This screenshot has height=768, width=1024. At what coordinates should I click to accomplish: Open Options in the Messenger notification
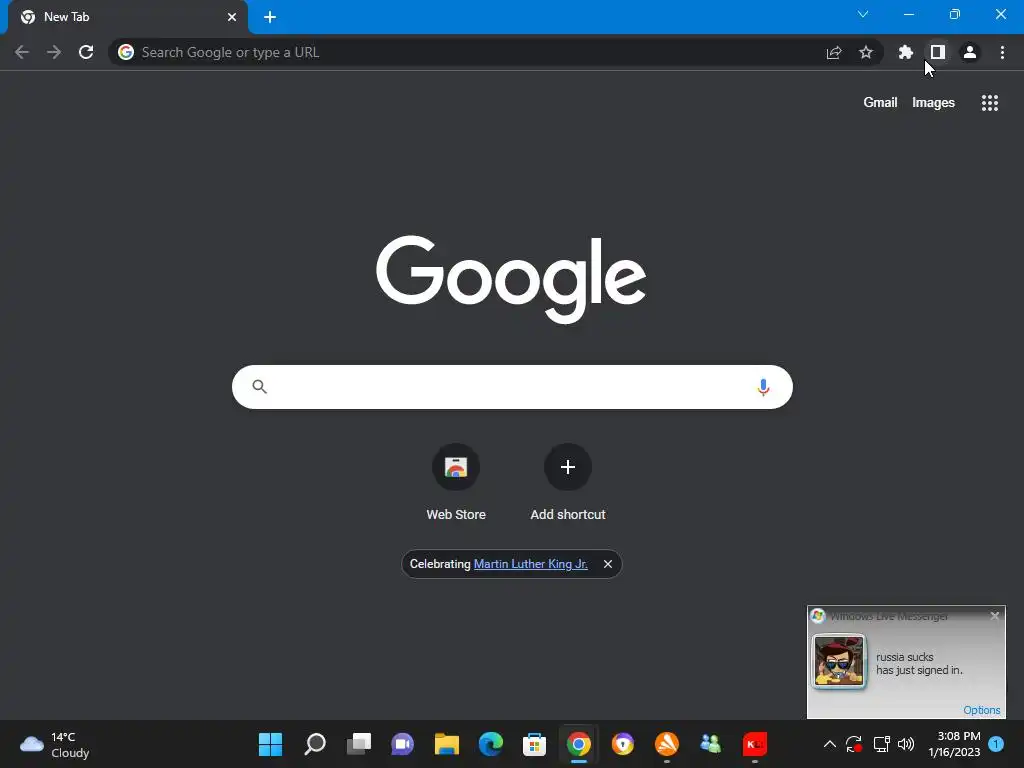(982, 710)
